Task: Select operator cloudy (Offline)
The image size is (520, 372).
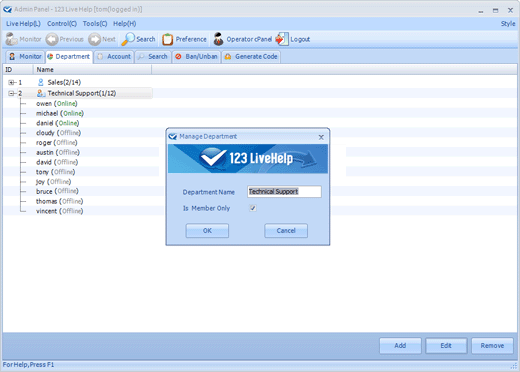Action: point(58,133)
